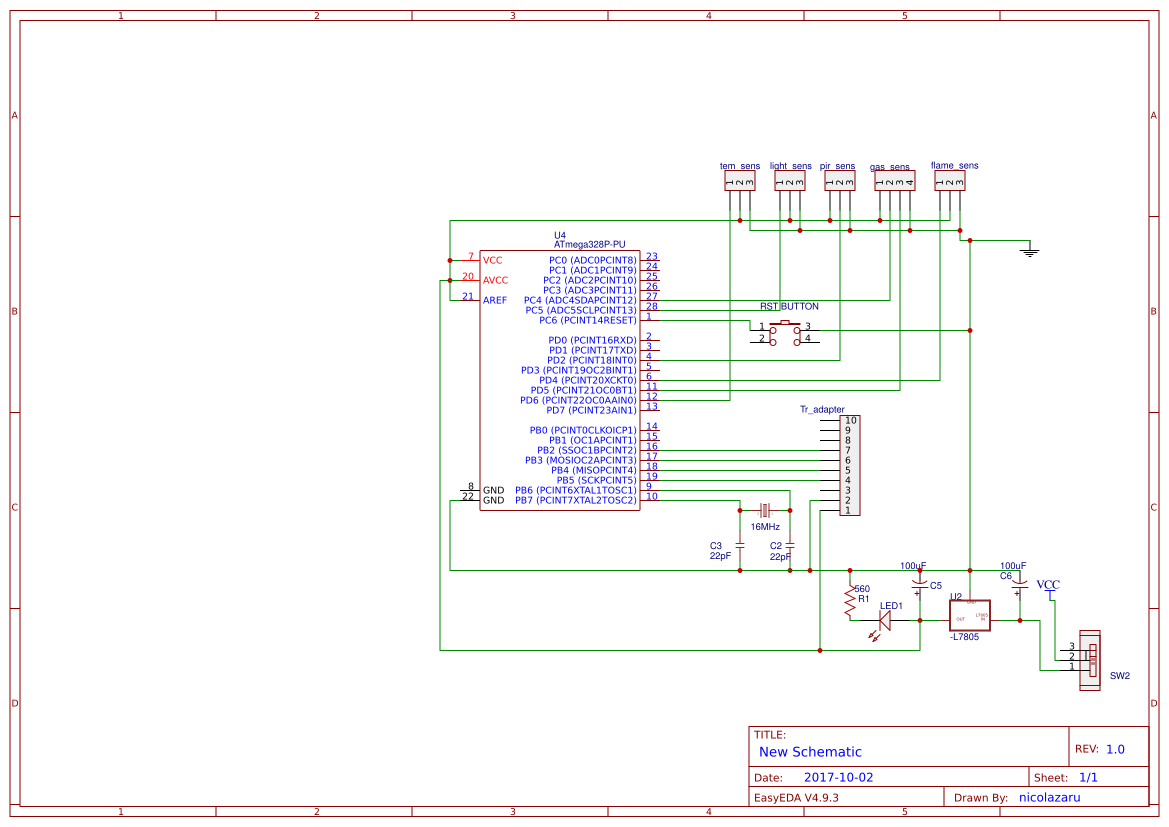The image size is (1169, 827).
Task: Select the LED1 diode symbol
Action: tap(883, 620)
